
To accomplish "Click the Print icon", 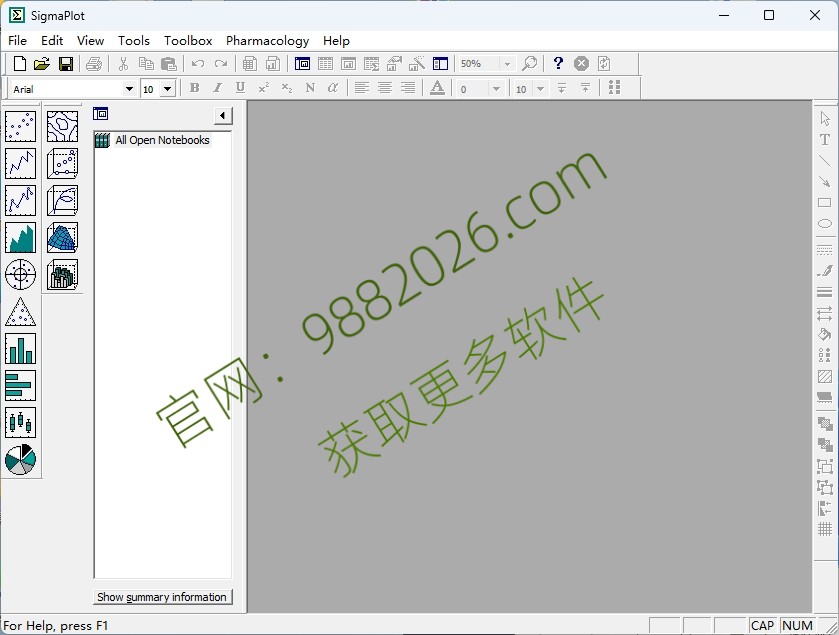I will point(94,64).
